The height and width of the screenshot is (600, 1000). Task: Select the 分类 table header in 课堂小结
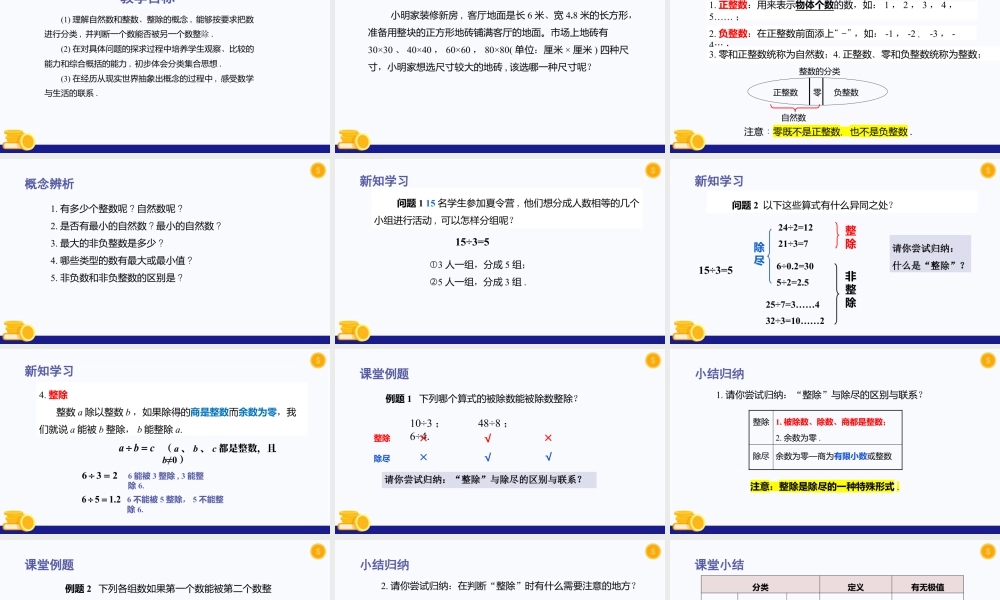tap(760, 585)
